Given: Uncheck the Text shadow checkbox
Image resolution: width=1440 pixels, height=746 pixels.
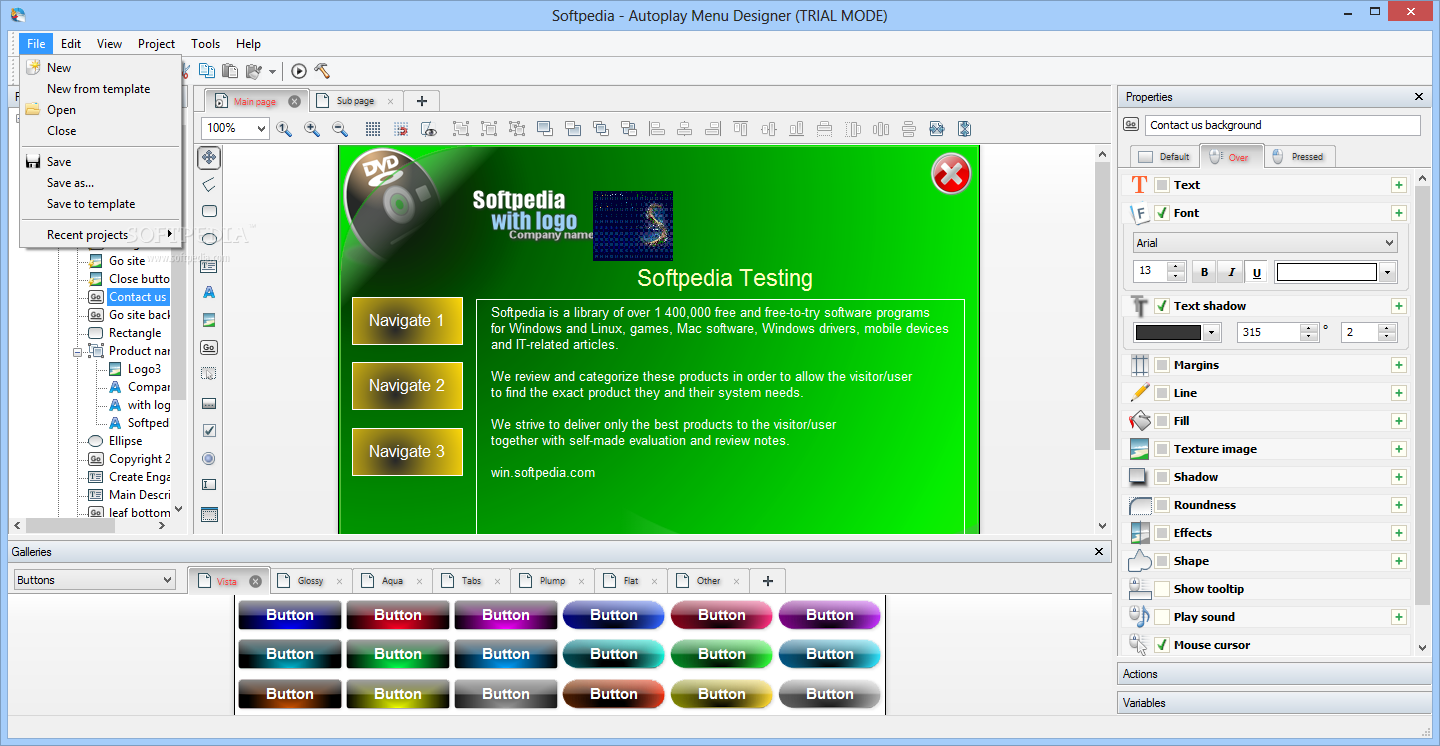Looking at the screenshot, I should coord(1161,306).
